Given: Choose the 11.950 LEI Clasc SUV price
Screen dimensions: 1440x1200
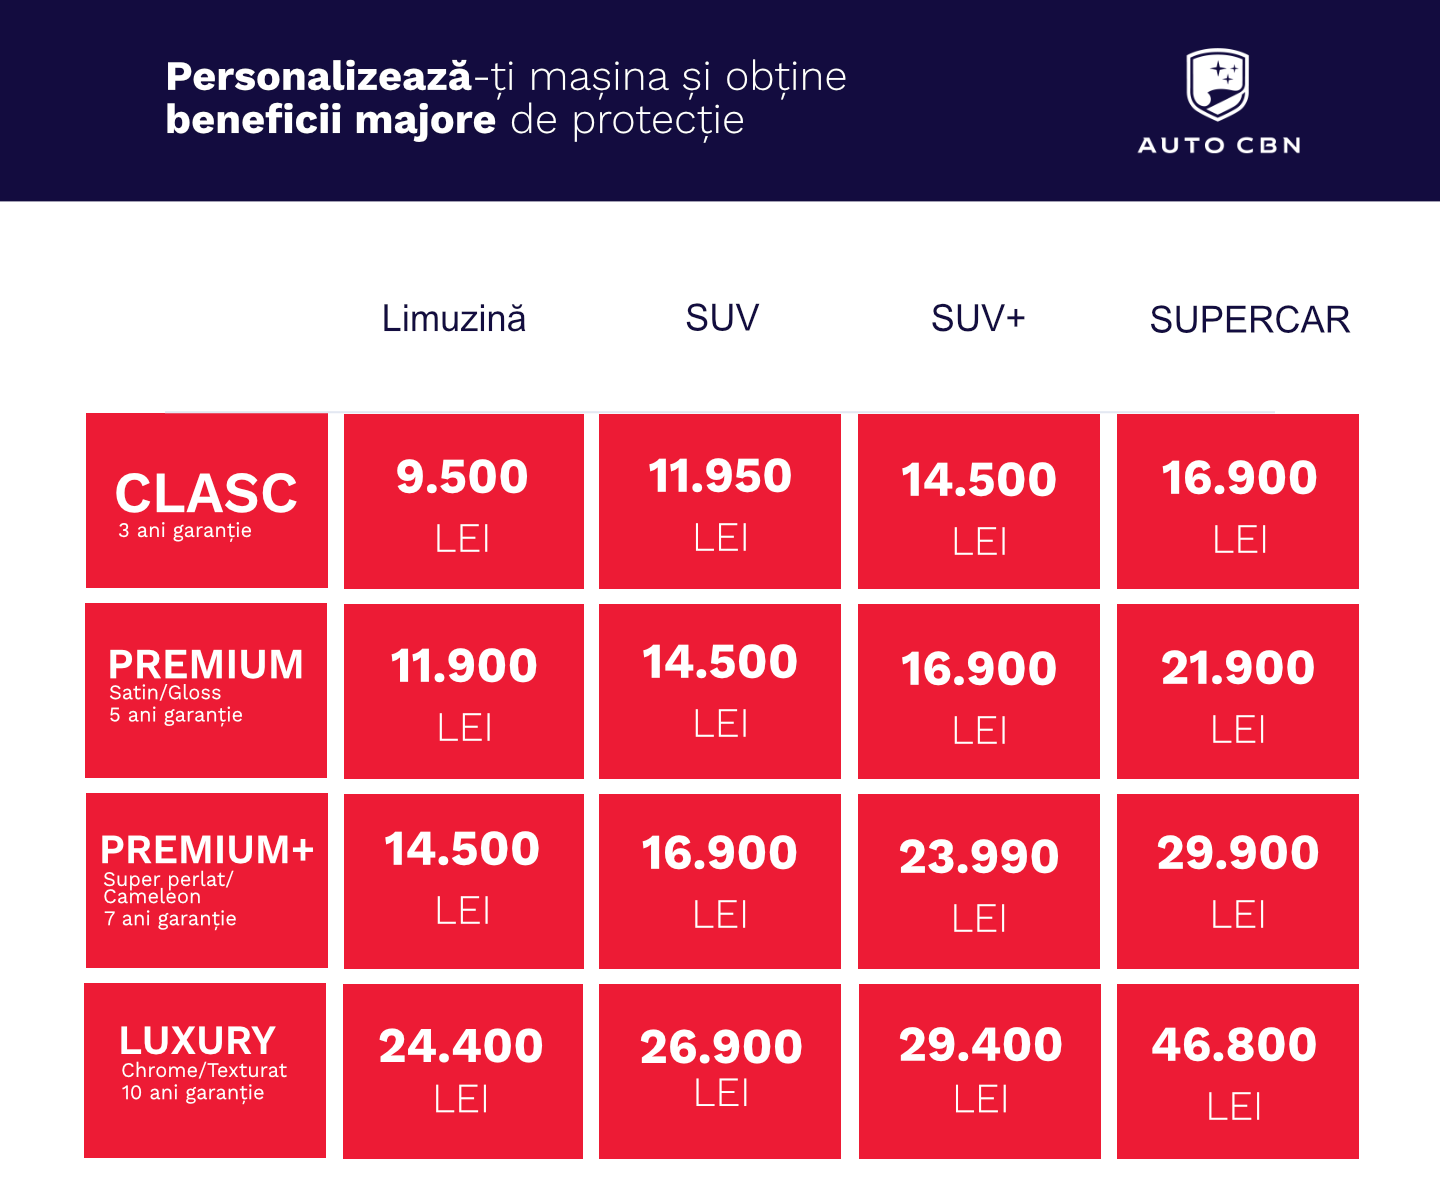Looking at the screenshot, I should point(720,501).
